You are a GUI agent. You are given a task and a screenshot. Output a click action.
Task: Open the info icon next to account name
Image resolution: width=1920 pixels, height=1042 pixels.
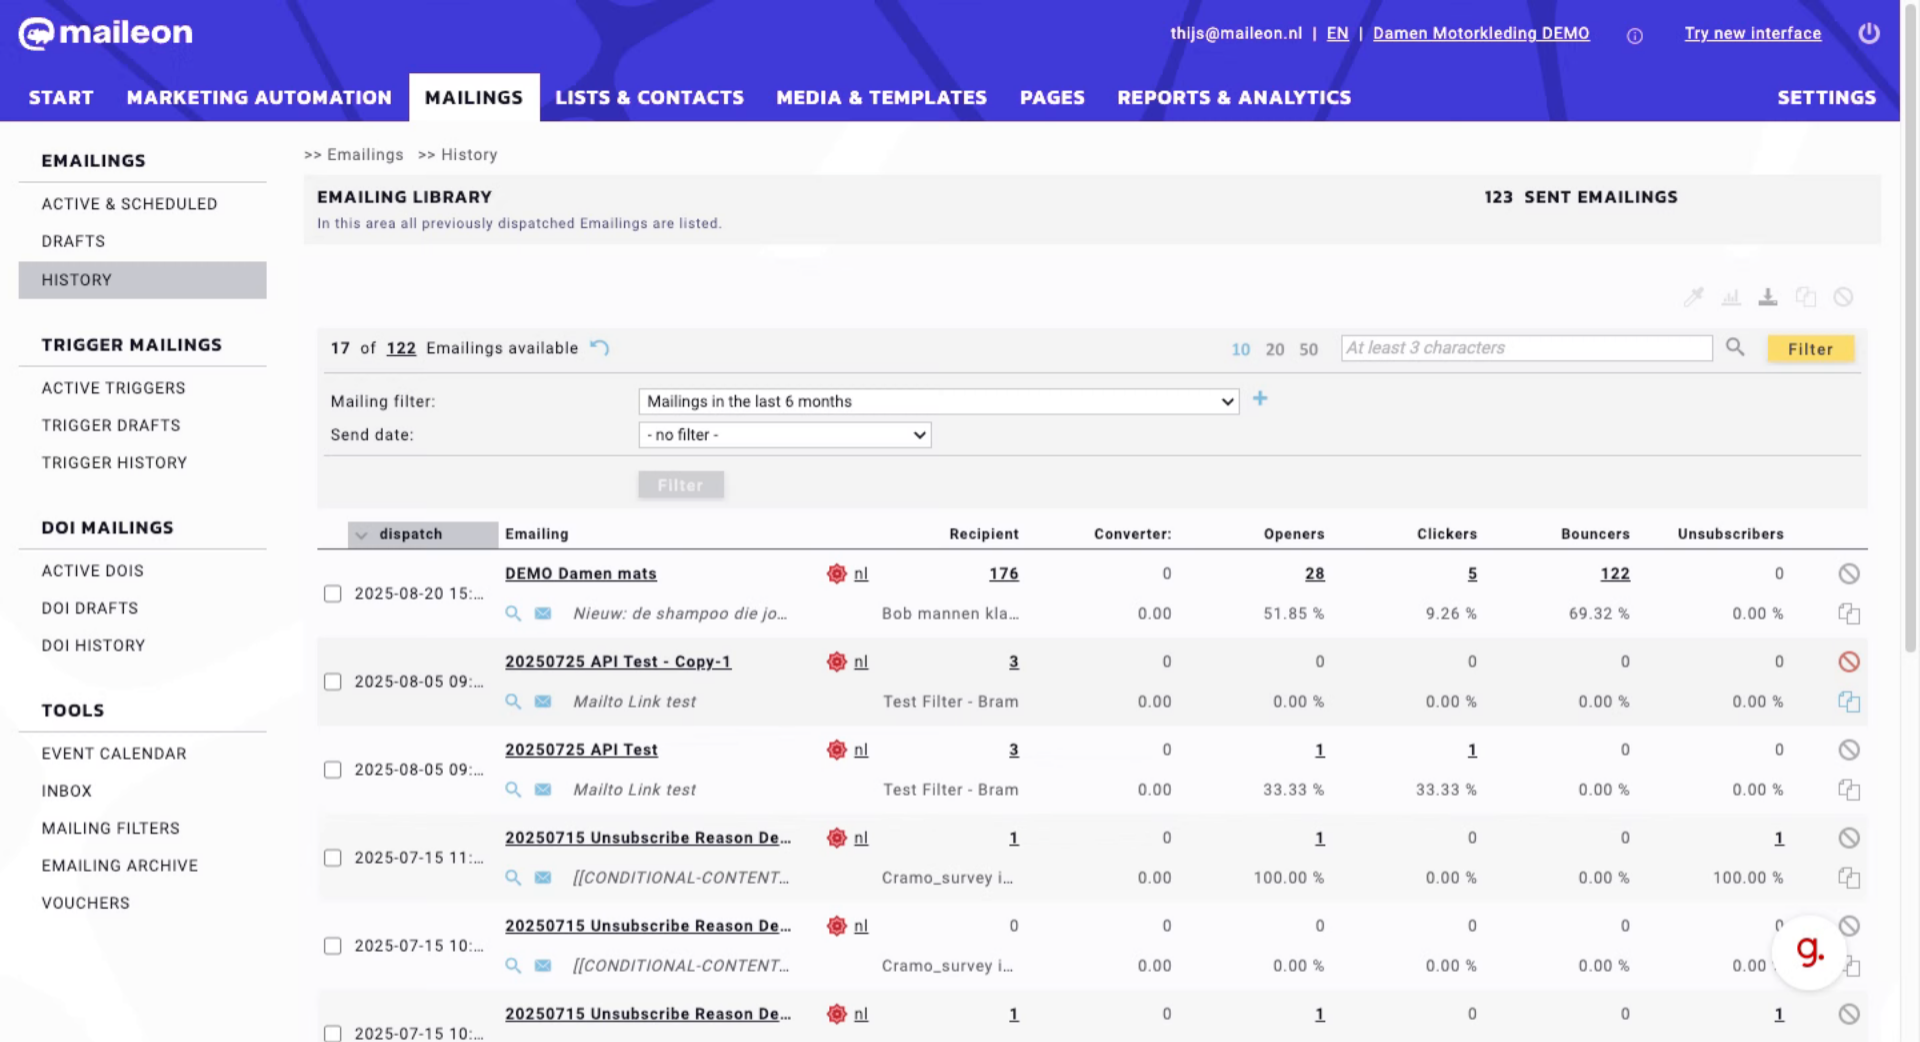(1635, 36)
